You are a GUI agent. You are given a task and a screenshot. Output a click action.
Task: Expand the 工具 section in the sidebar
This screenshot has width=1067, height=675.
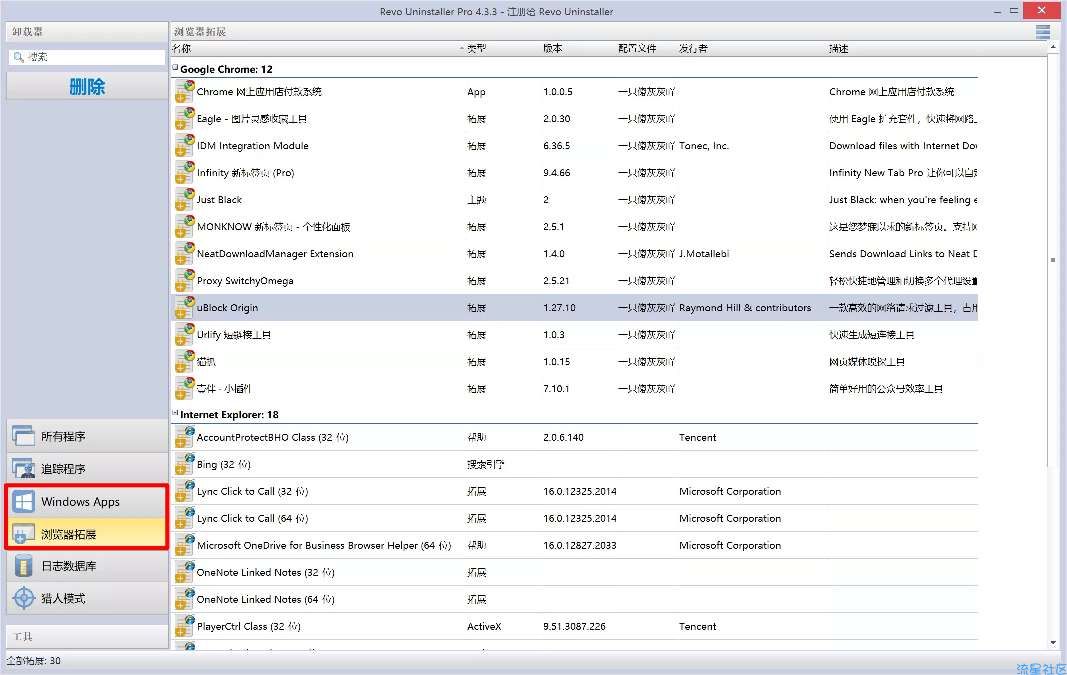coord(87,636)
